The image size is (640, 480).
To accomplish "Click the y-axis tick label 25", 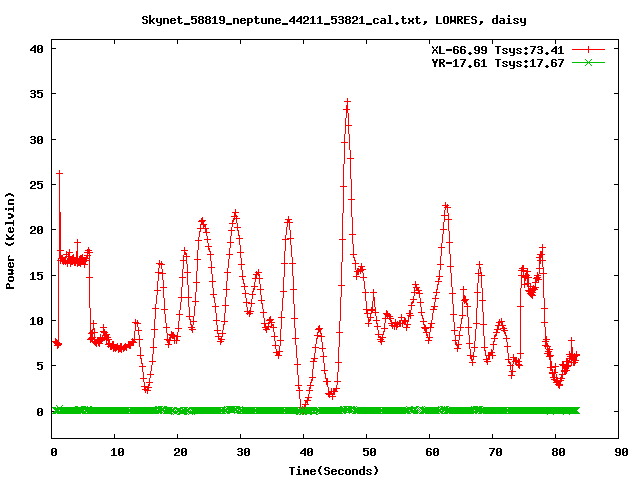I will [x=36, y=185].
